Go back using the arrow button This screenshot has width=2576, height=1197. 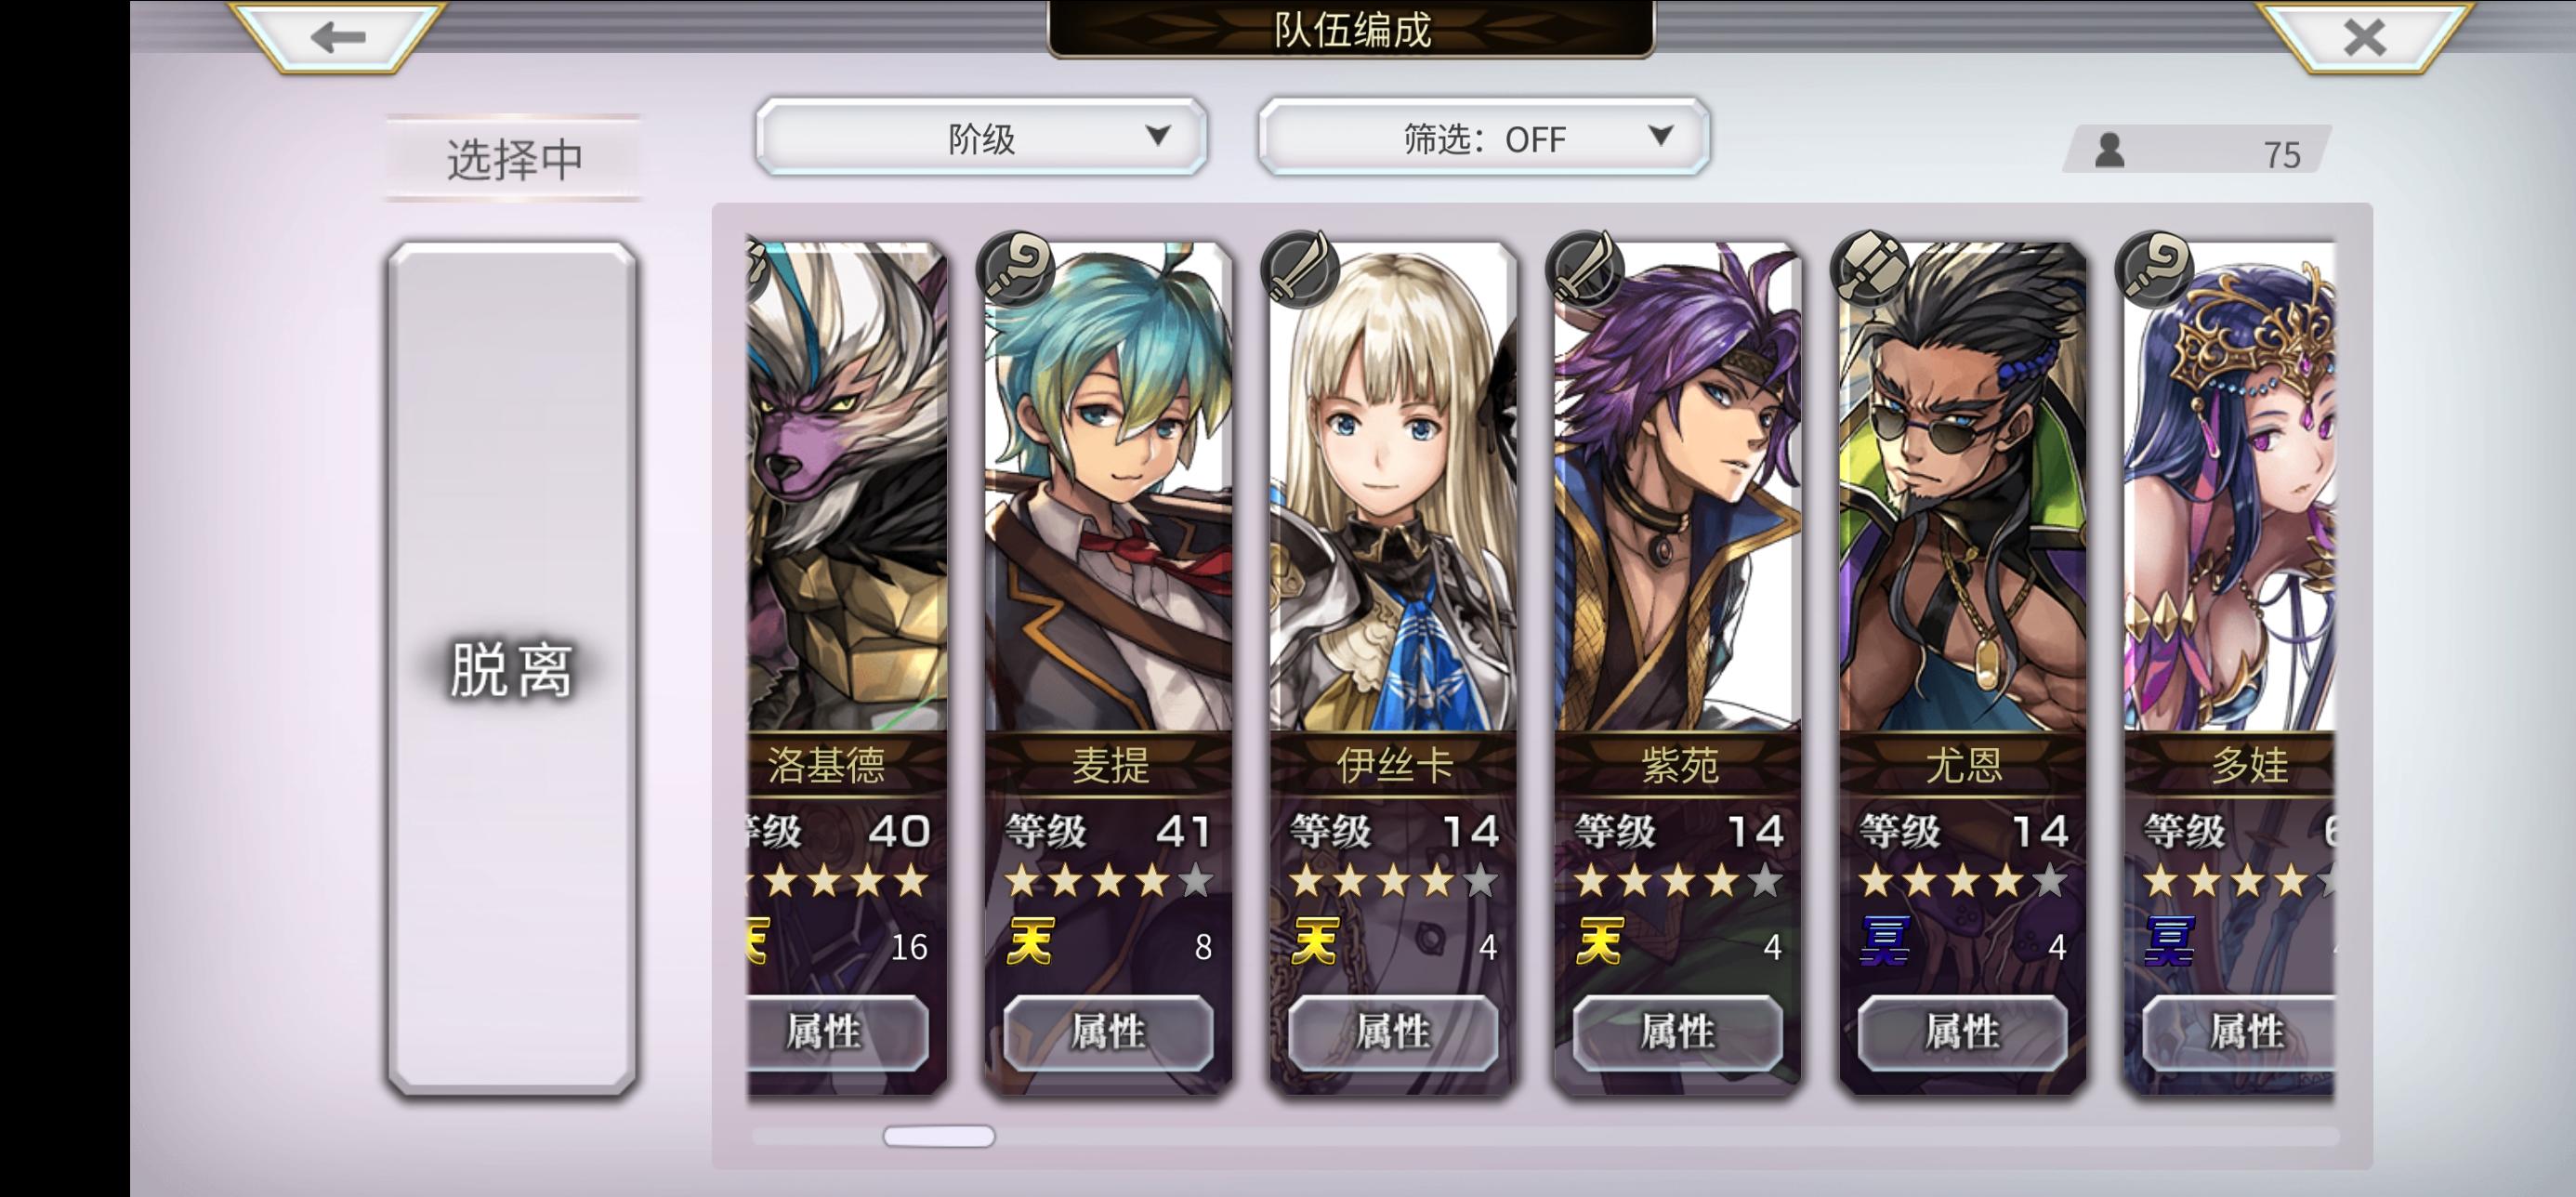point(337,37)
